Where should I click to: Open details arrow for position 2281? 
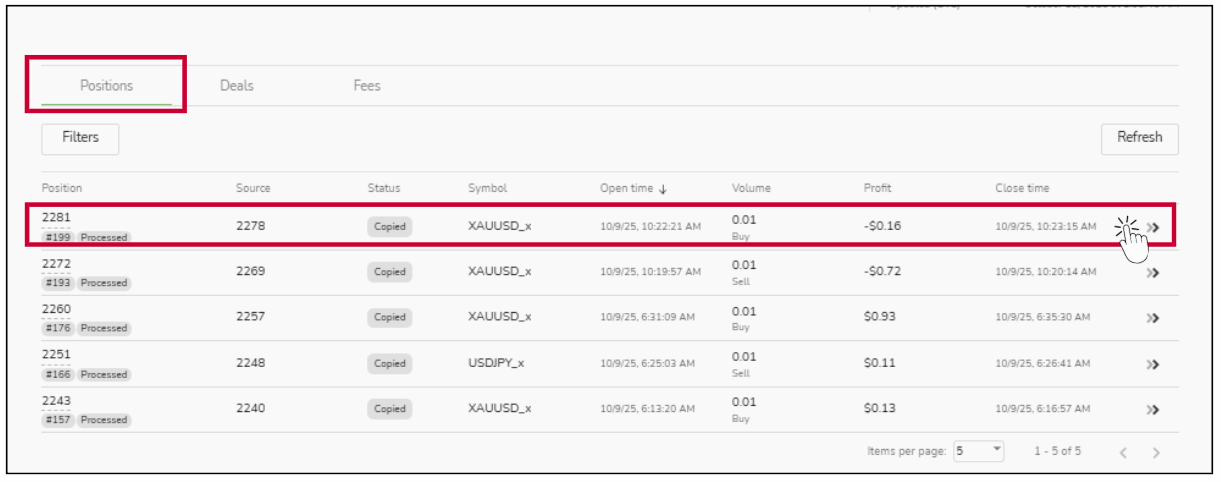[x=1152, y=227]
